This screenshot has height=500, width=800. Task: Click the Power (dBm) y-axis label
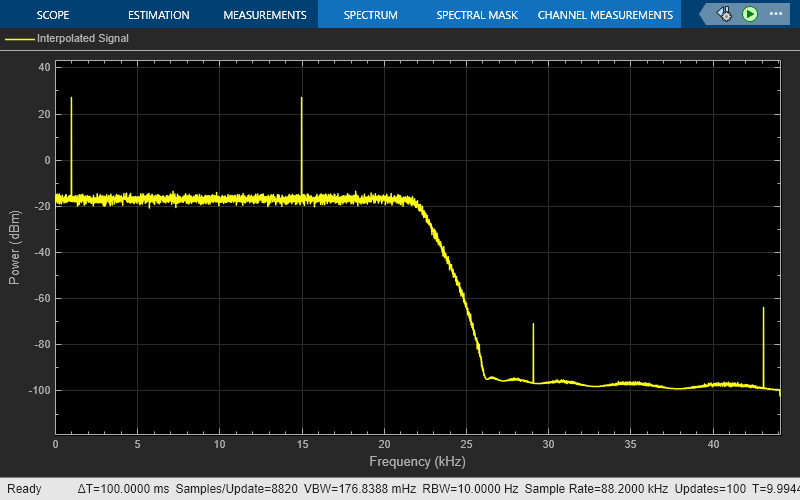coord(14,247)
